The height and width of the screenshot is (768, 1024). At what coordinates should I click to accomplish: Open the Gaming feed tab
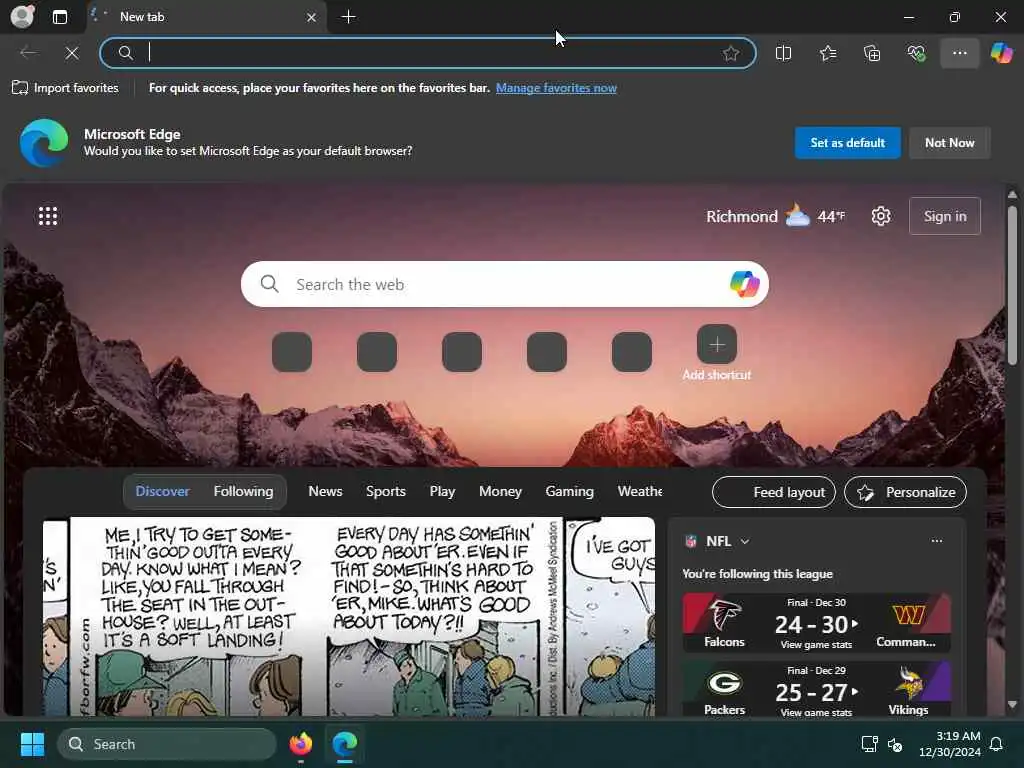point(569,491)
